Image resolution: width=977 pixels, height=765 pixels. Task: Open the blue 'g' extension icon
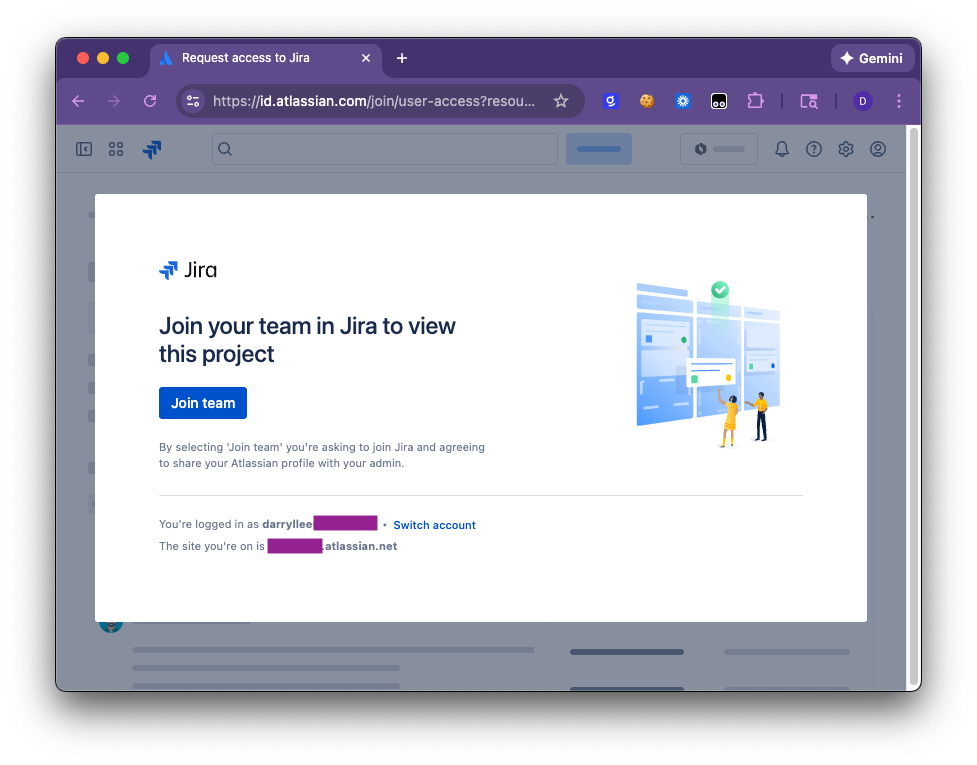click(611, 101)
